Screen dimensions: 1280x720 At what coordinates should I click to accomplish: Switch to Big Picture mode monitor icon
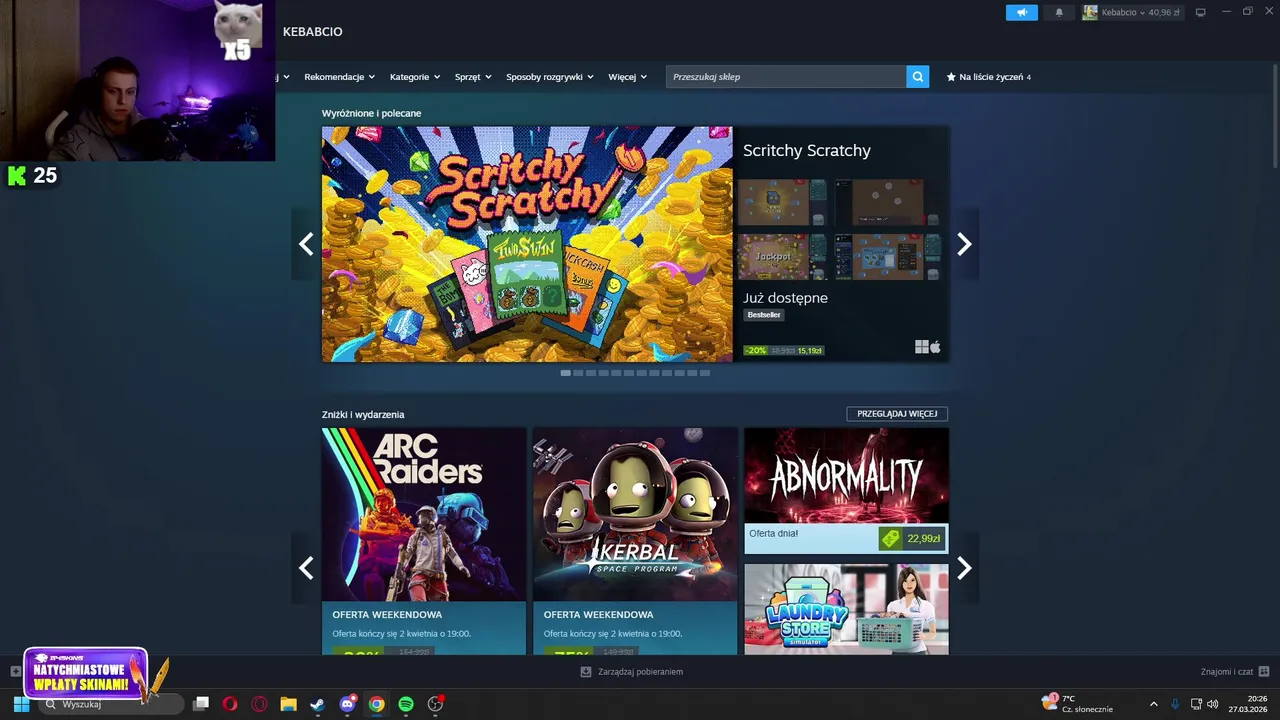click(x=1201, y=12)
